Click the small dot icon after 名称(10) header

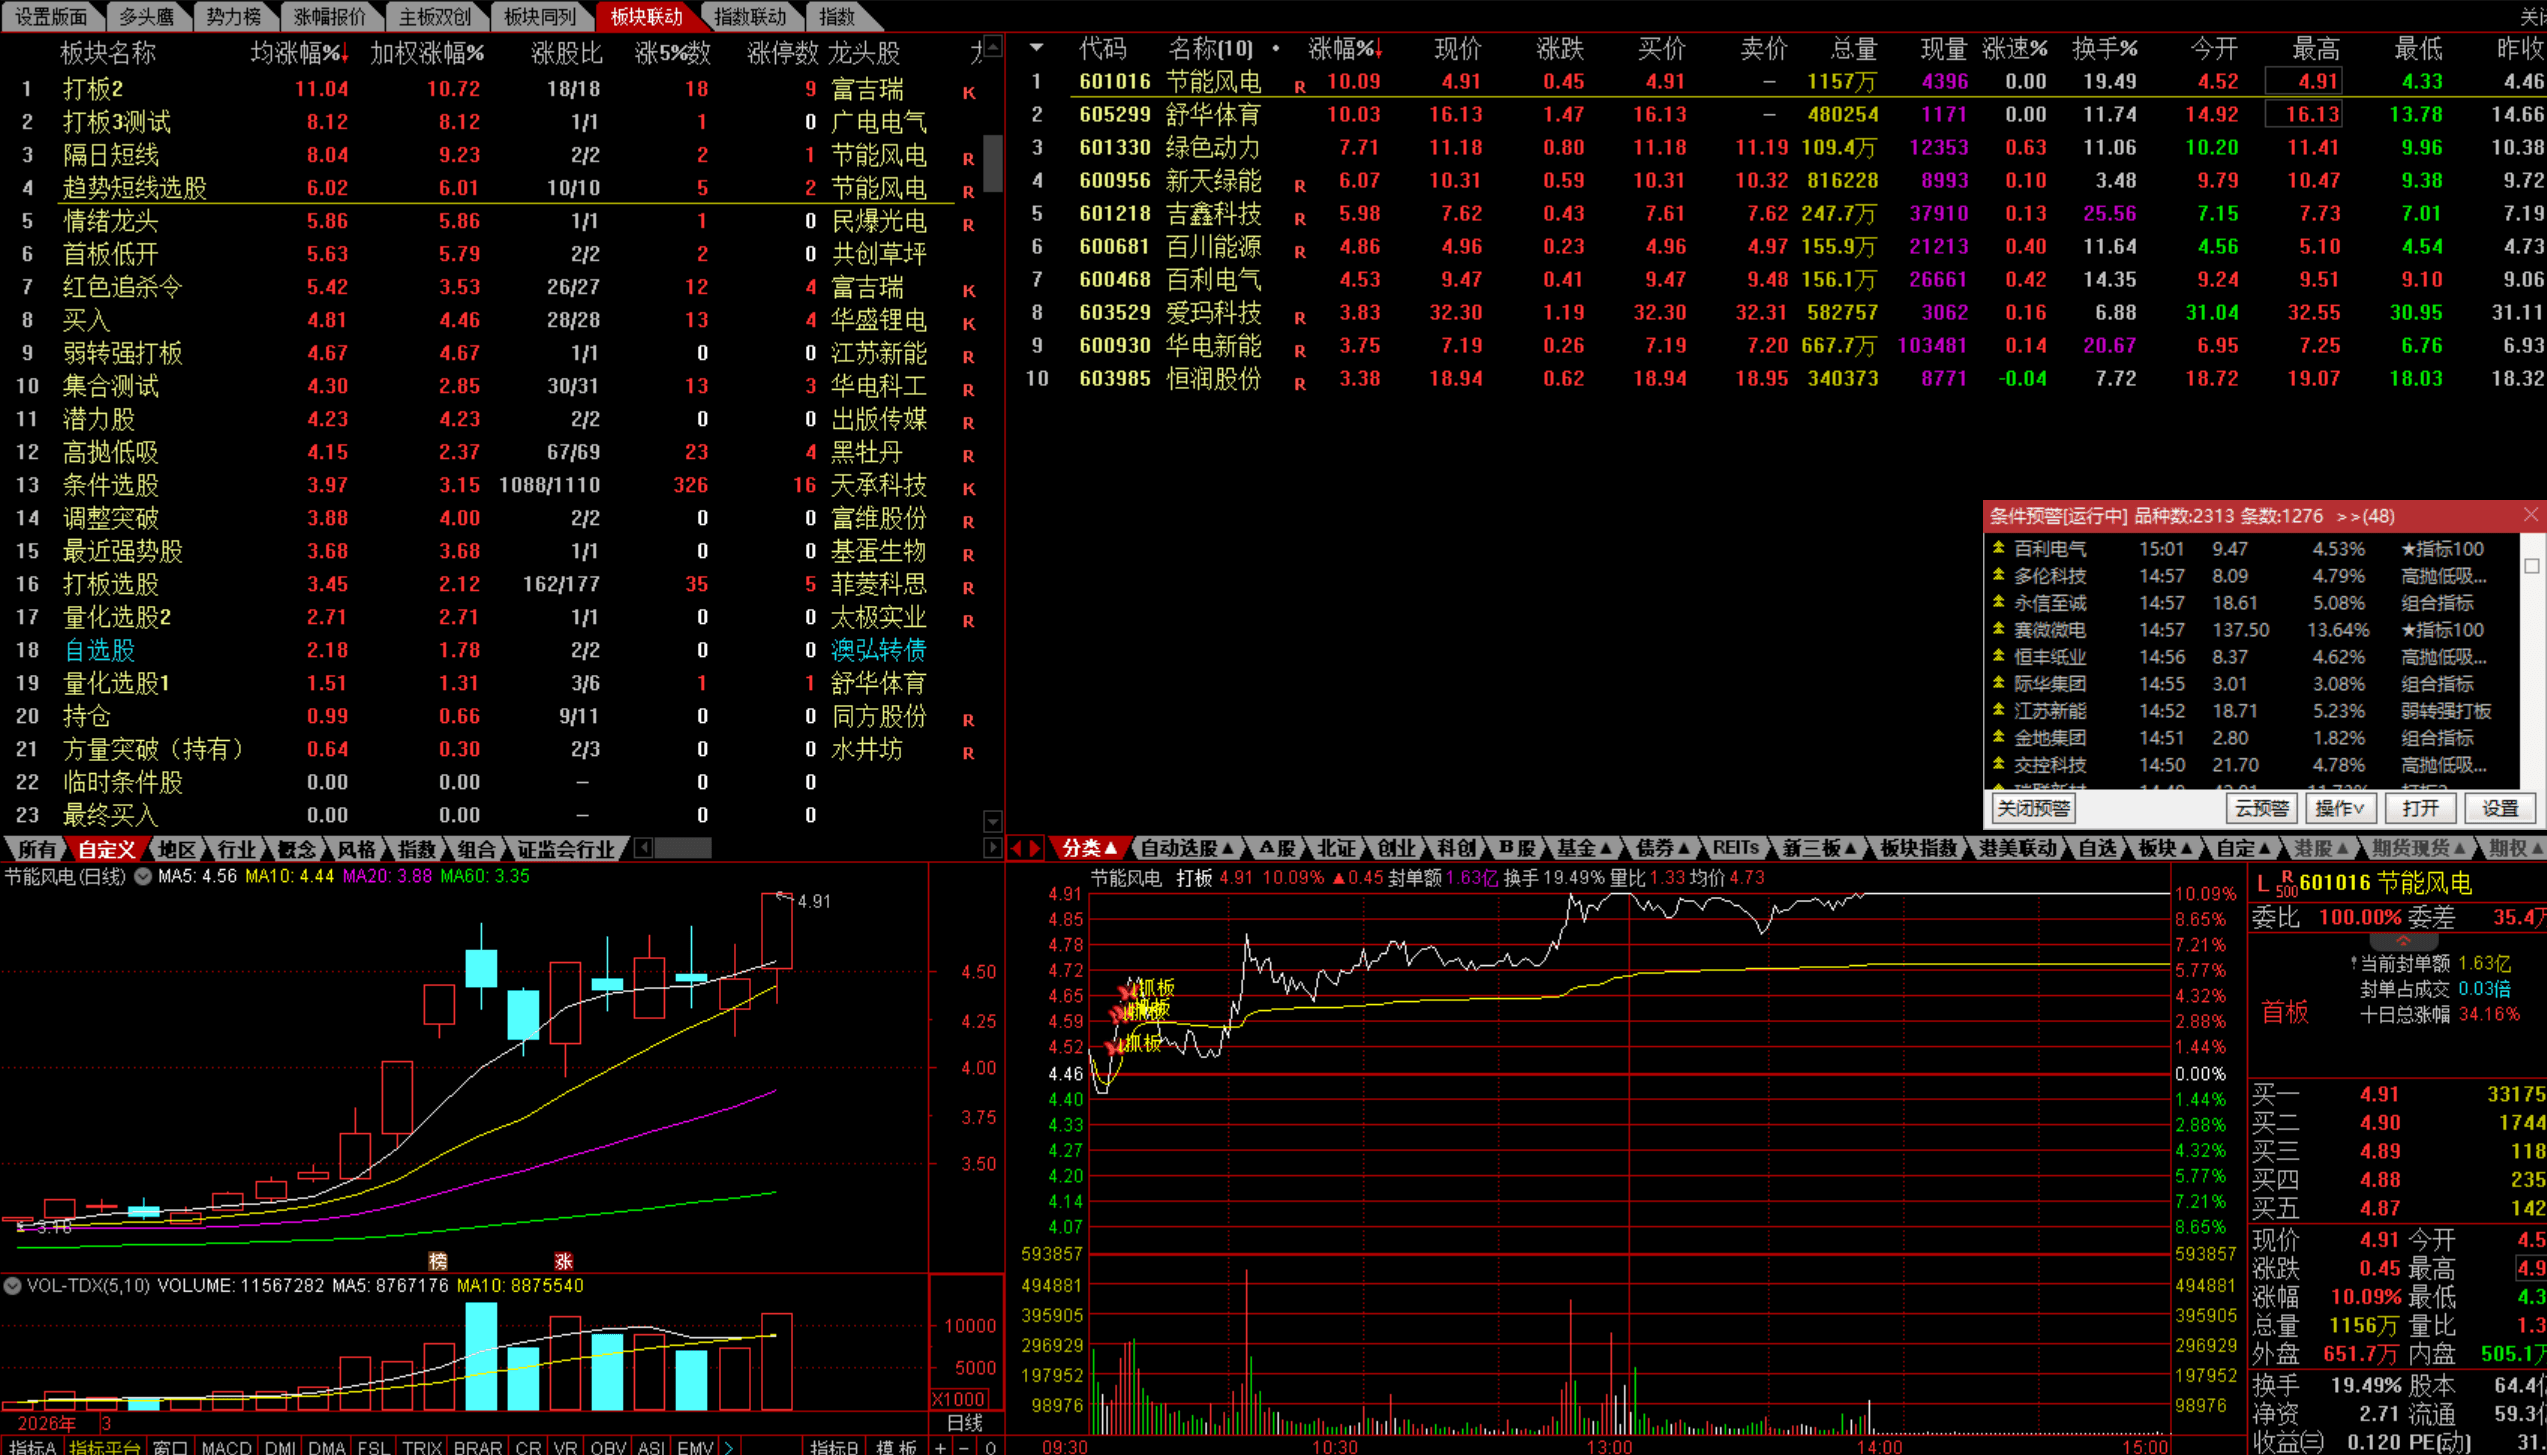1276,48
